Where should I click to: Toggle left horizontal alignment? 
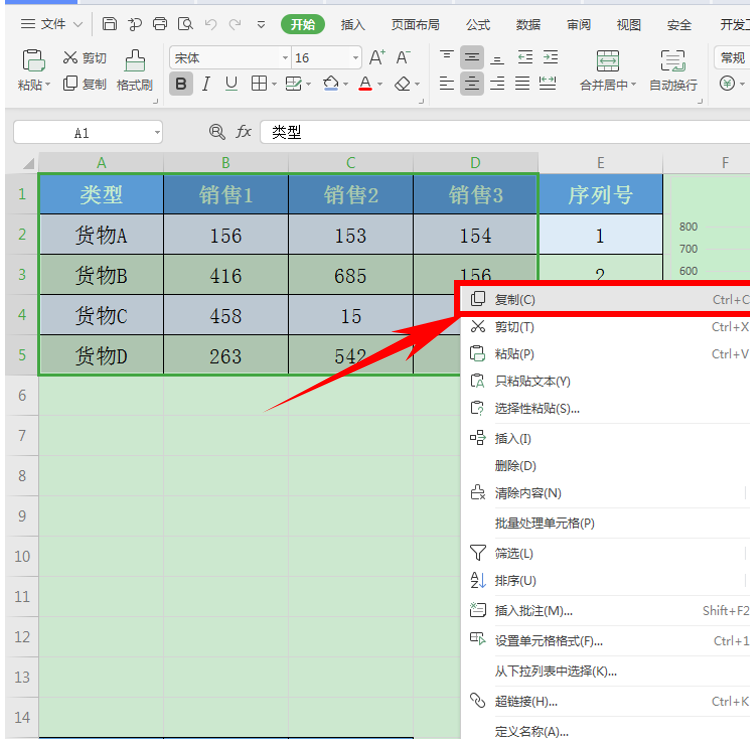coord(447,84)
